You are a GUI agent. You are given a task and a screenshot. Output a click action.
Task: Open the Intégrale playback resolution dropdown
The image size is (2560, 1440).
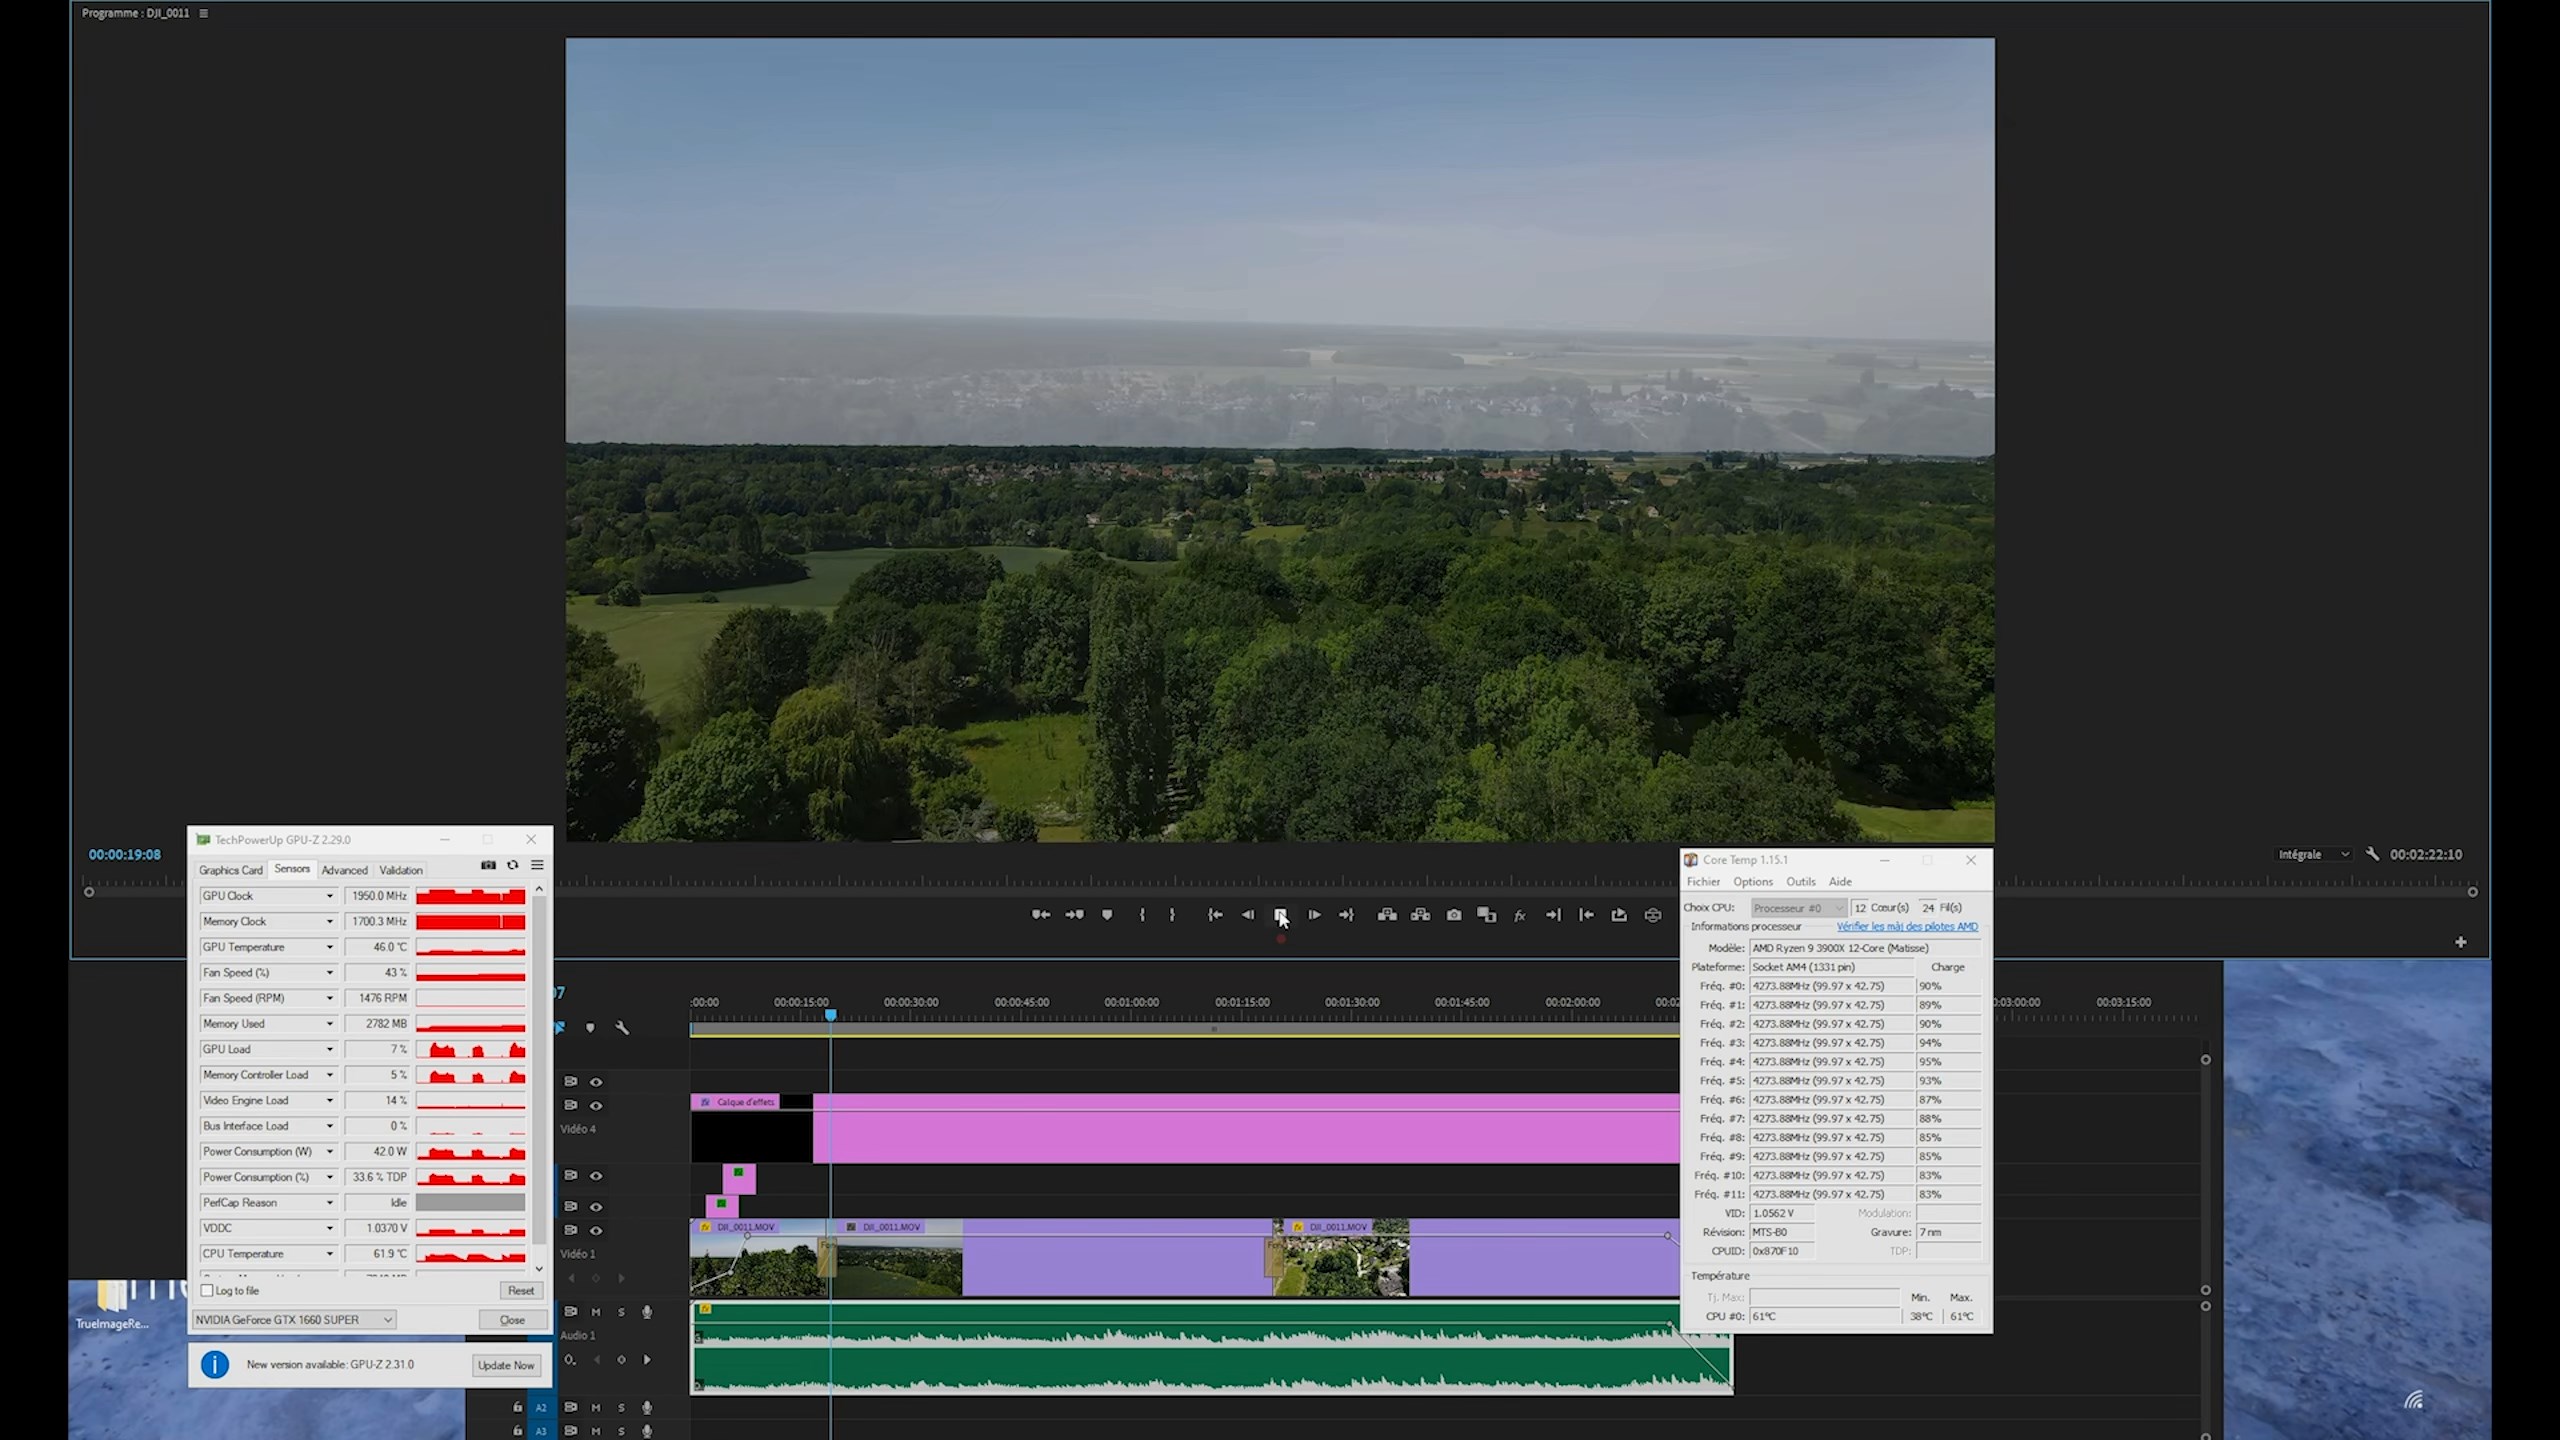[x=2313, y=855]
